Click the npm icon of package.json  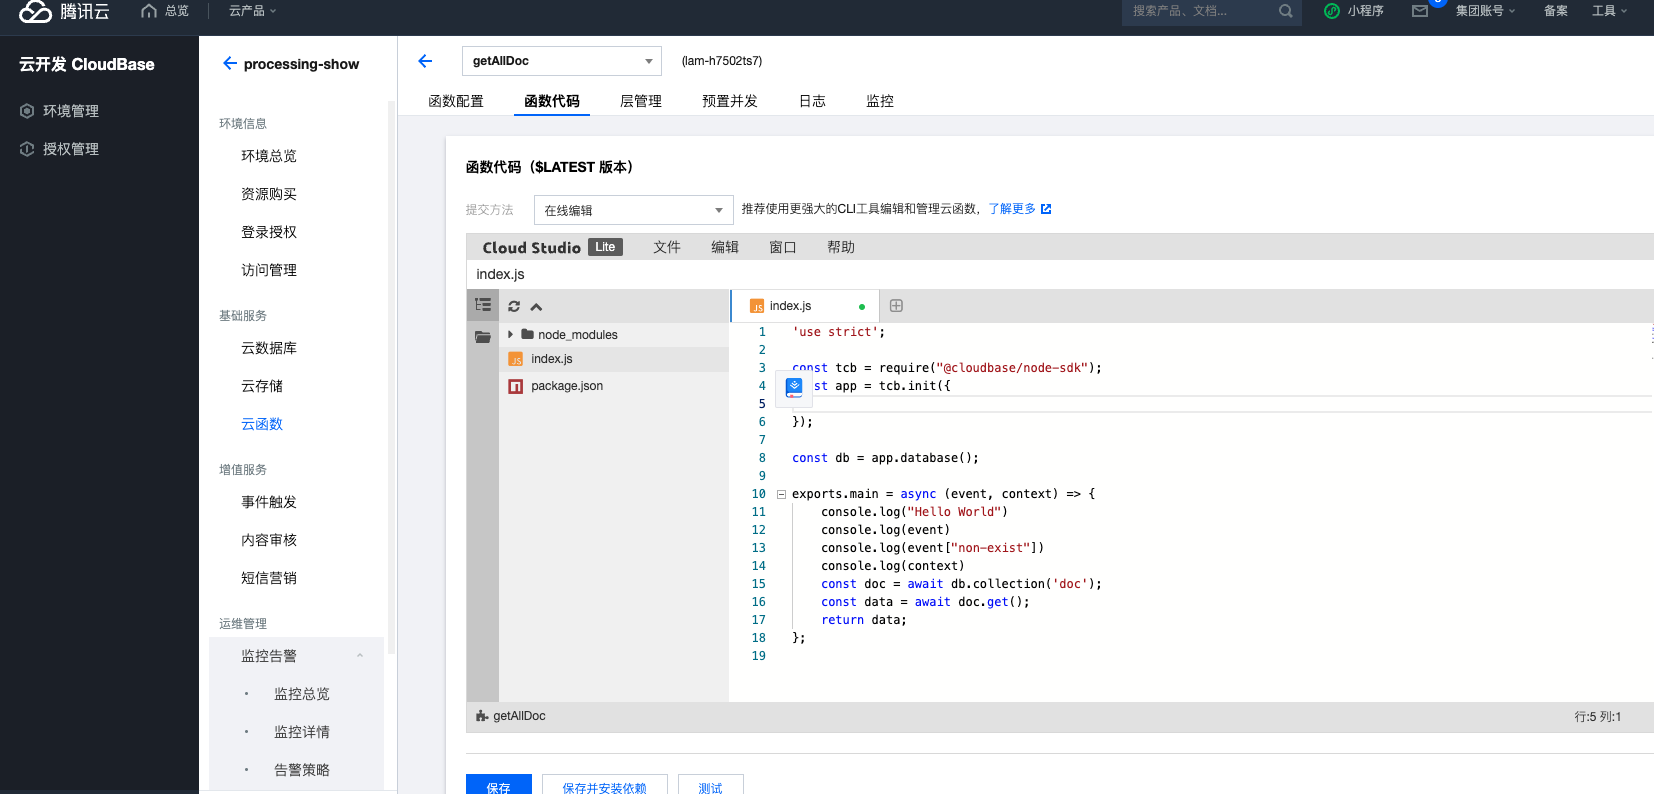click(516, 386)
